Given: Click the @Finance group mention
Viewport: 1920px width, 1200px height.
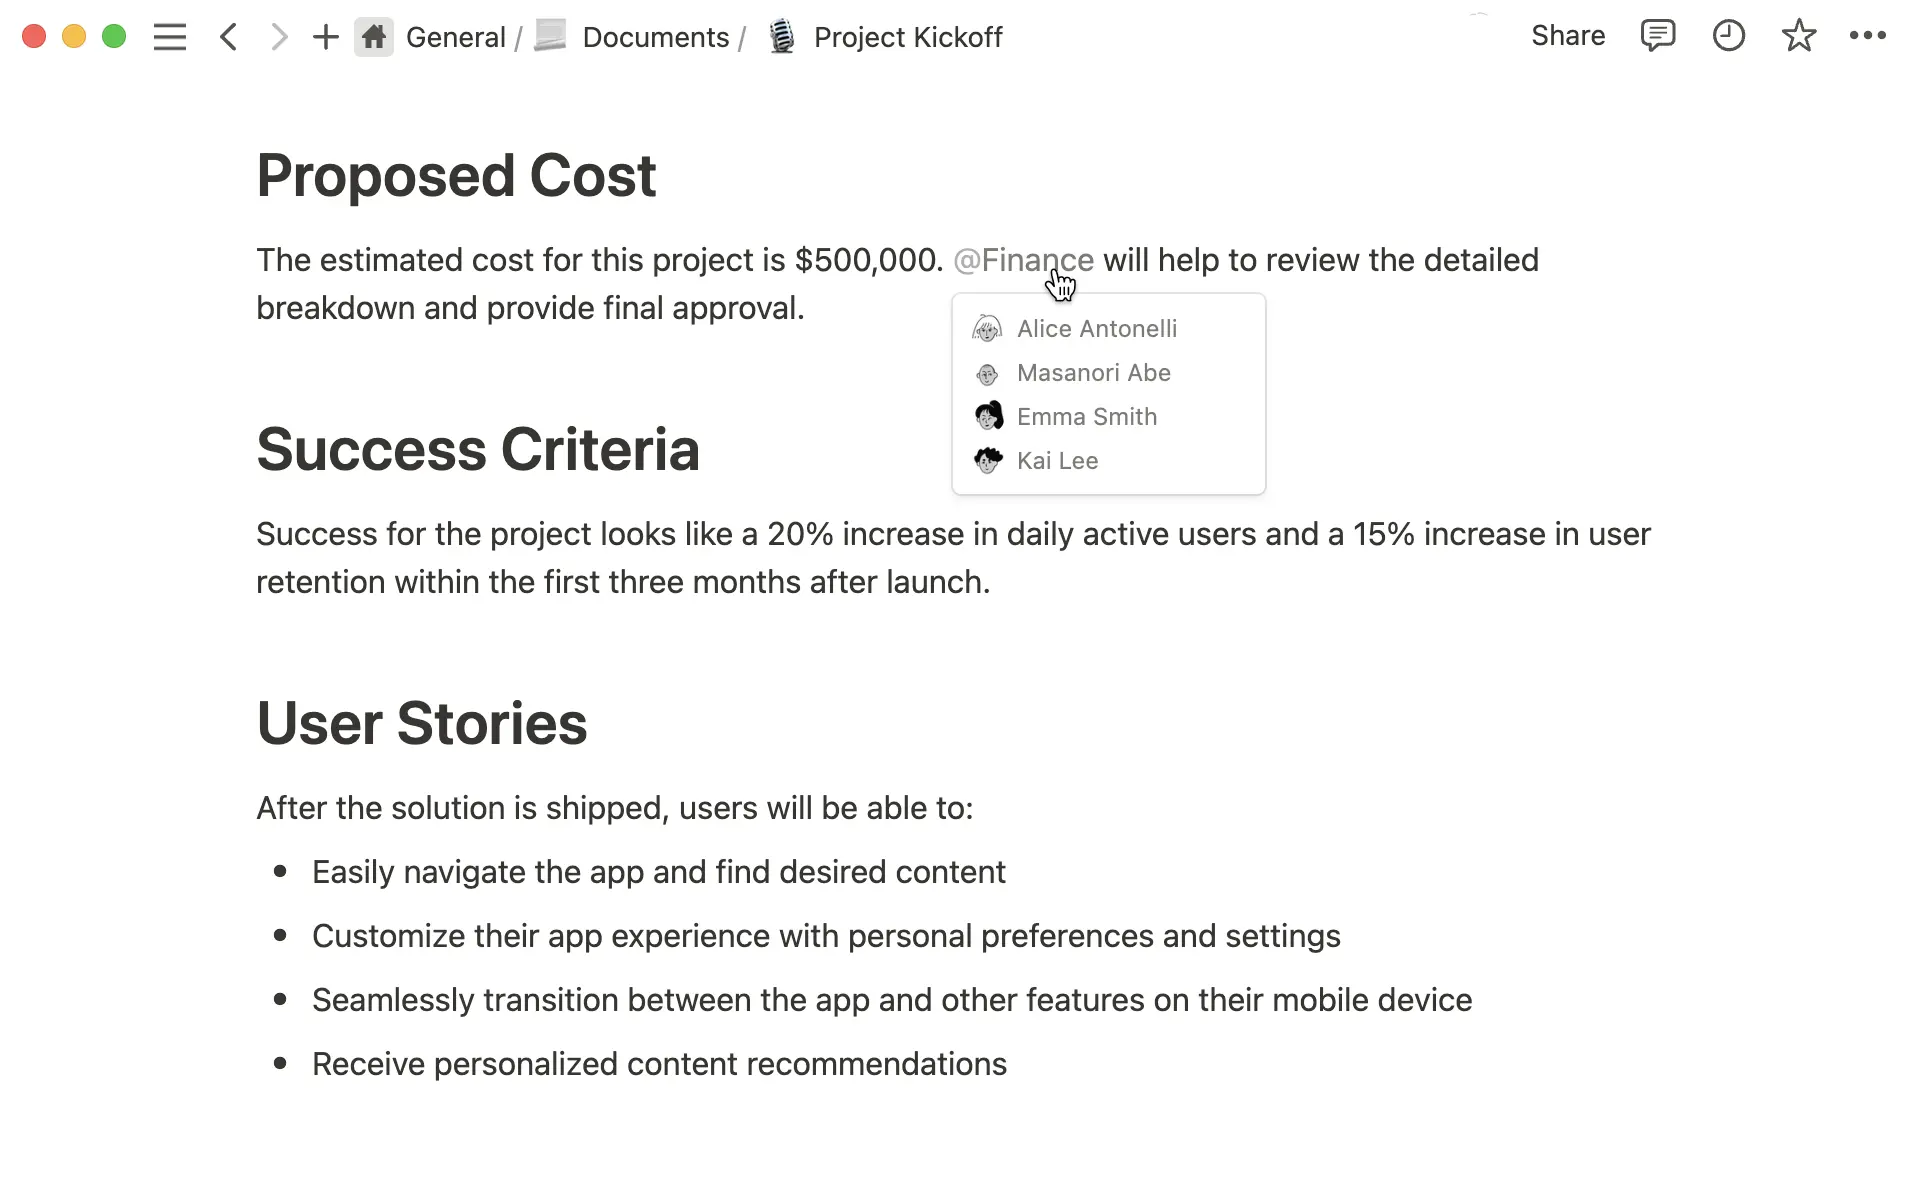Looking at the screenshot, I should 1022,260.
